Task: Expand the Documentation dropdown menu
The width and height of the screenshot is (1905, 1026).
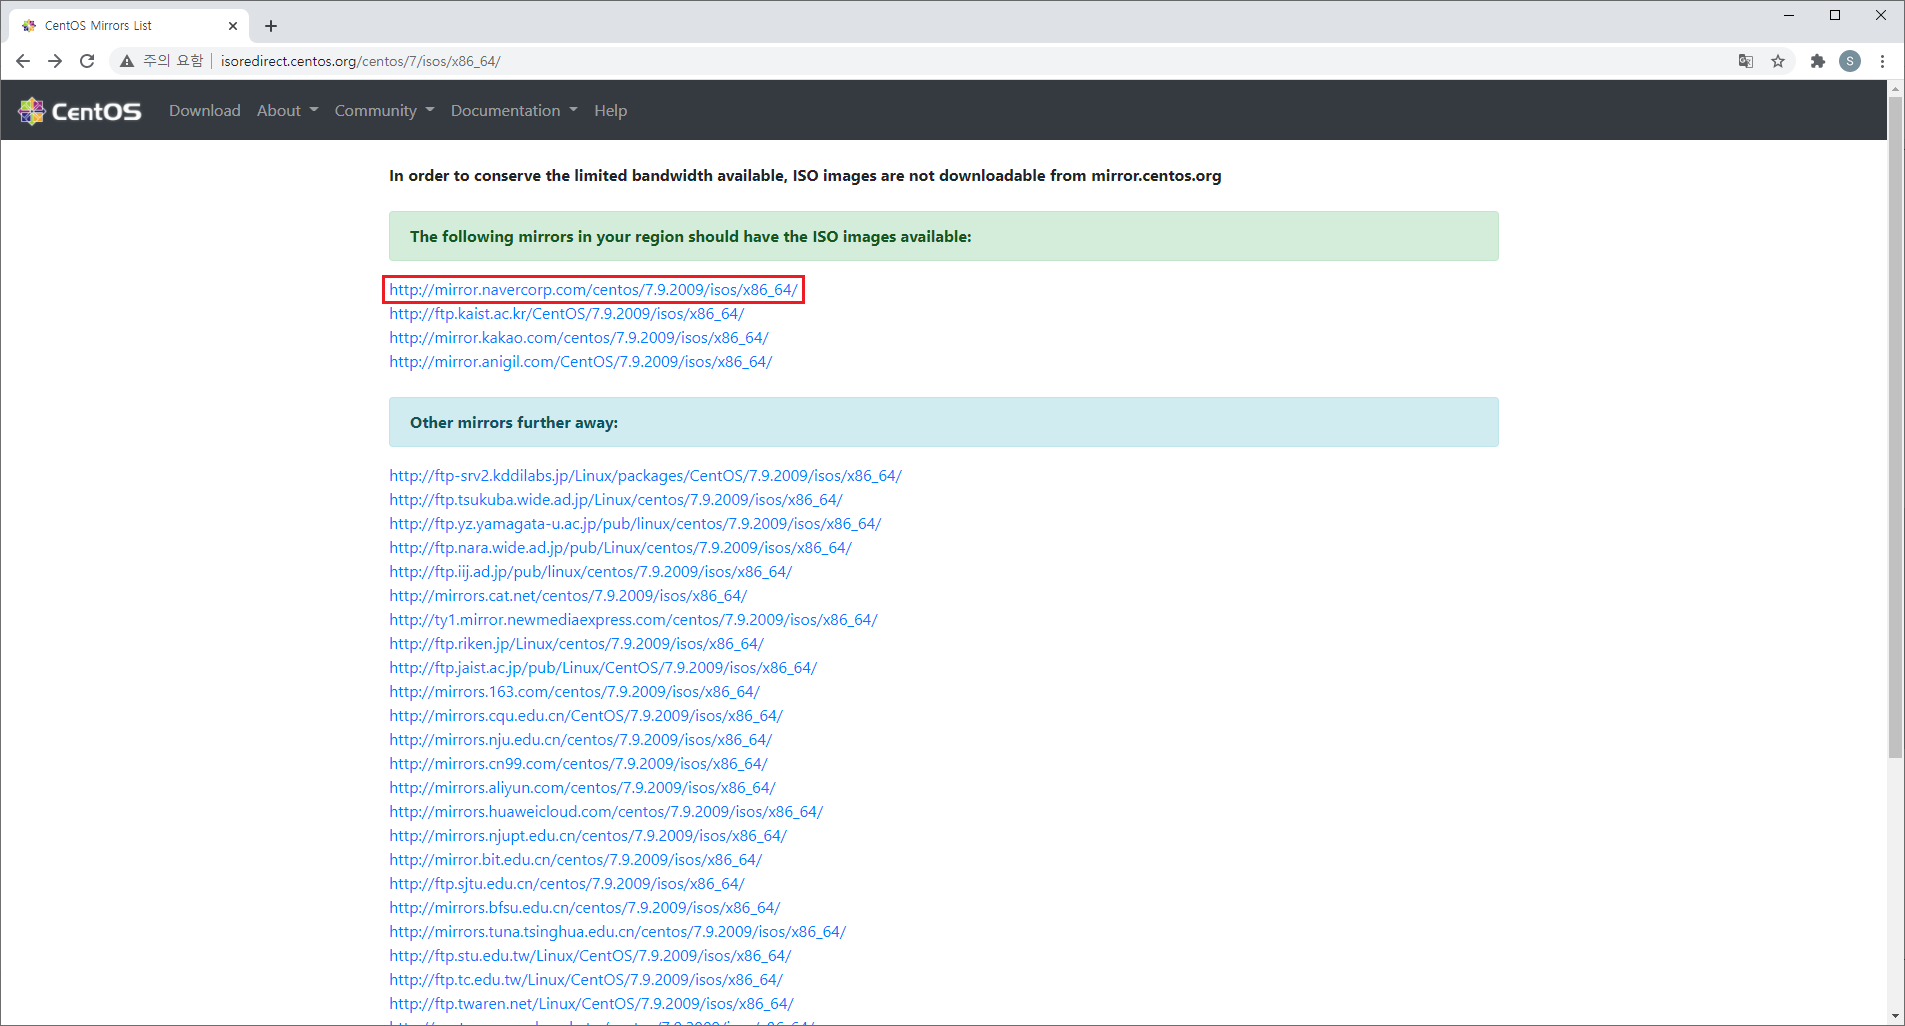Action: pyautogui.click(x=514, y=111)
